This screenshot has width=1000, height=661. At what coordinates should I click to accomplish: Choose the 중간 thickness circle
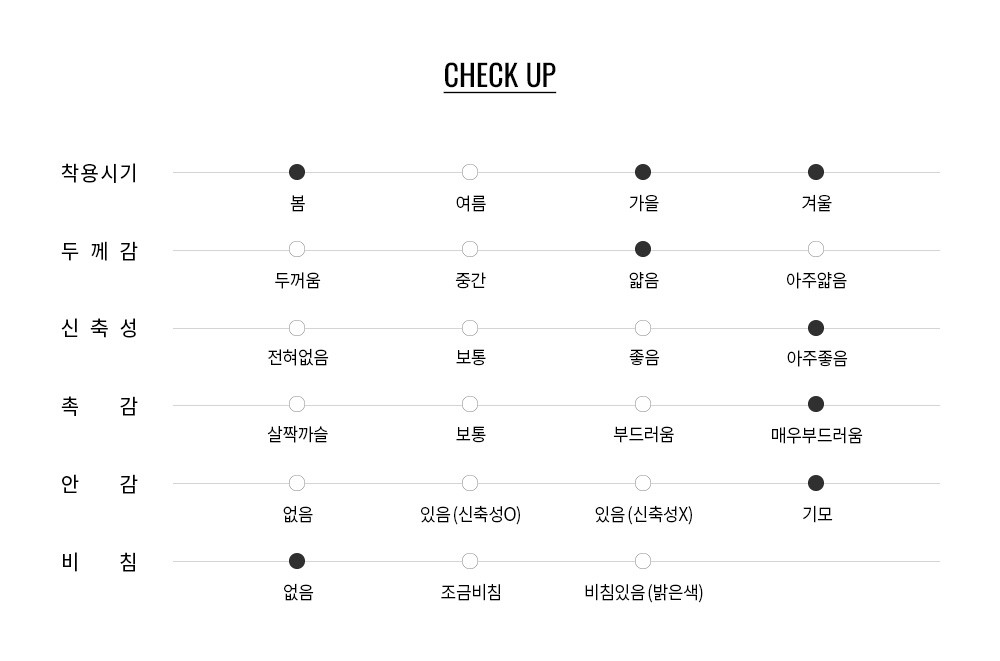coord(470,249)
